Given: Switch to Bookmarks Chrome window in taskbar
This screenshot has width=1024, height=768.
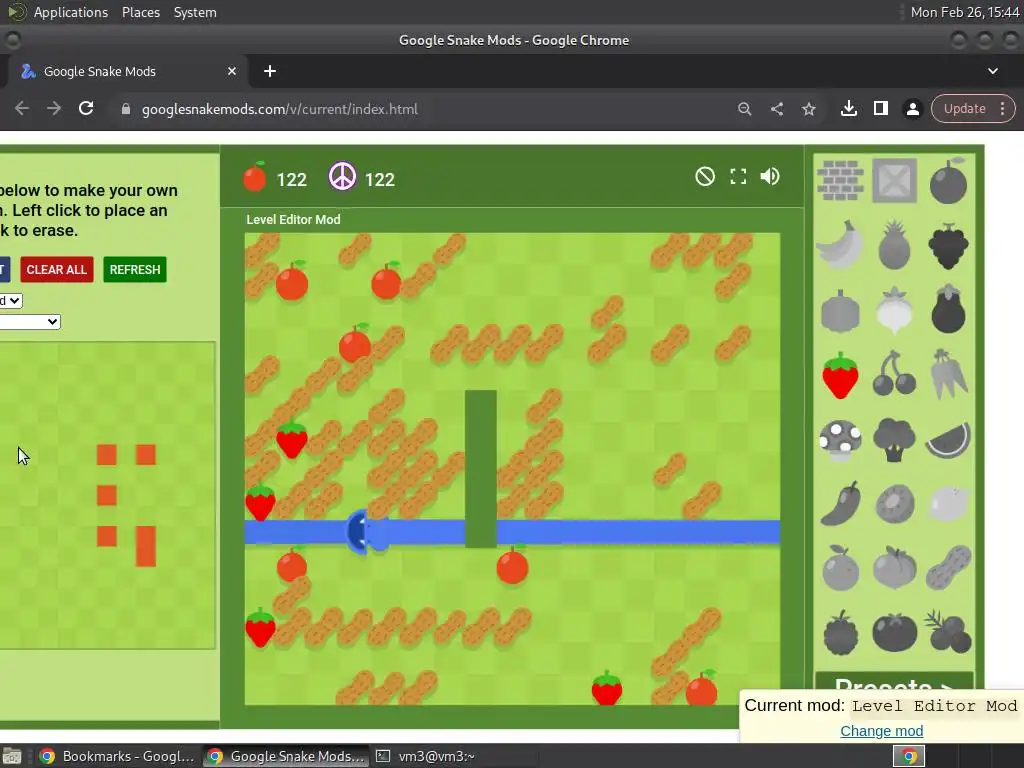Looking at the screenshot, I should [x=116, y=756].
